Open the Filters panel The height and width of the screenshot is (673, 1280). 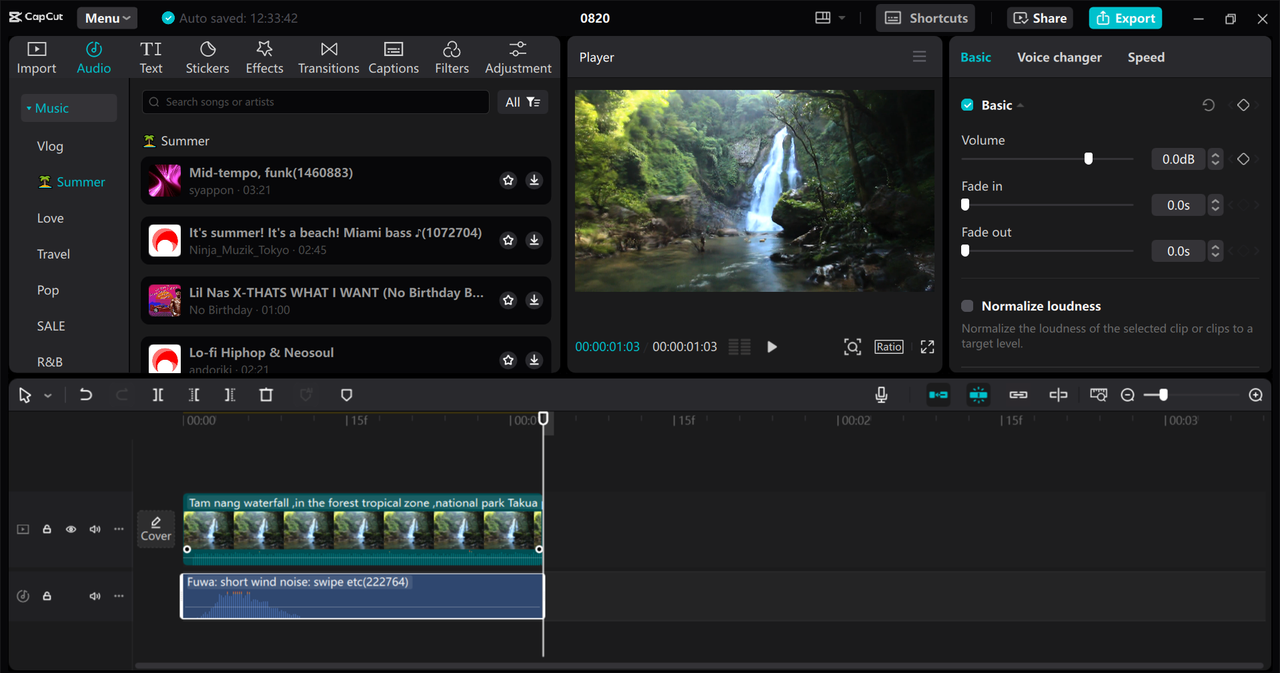point(452,58)
